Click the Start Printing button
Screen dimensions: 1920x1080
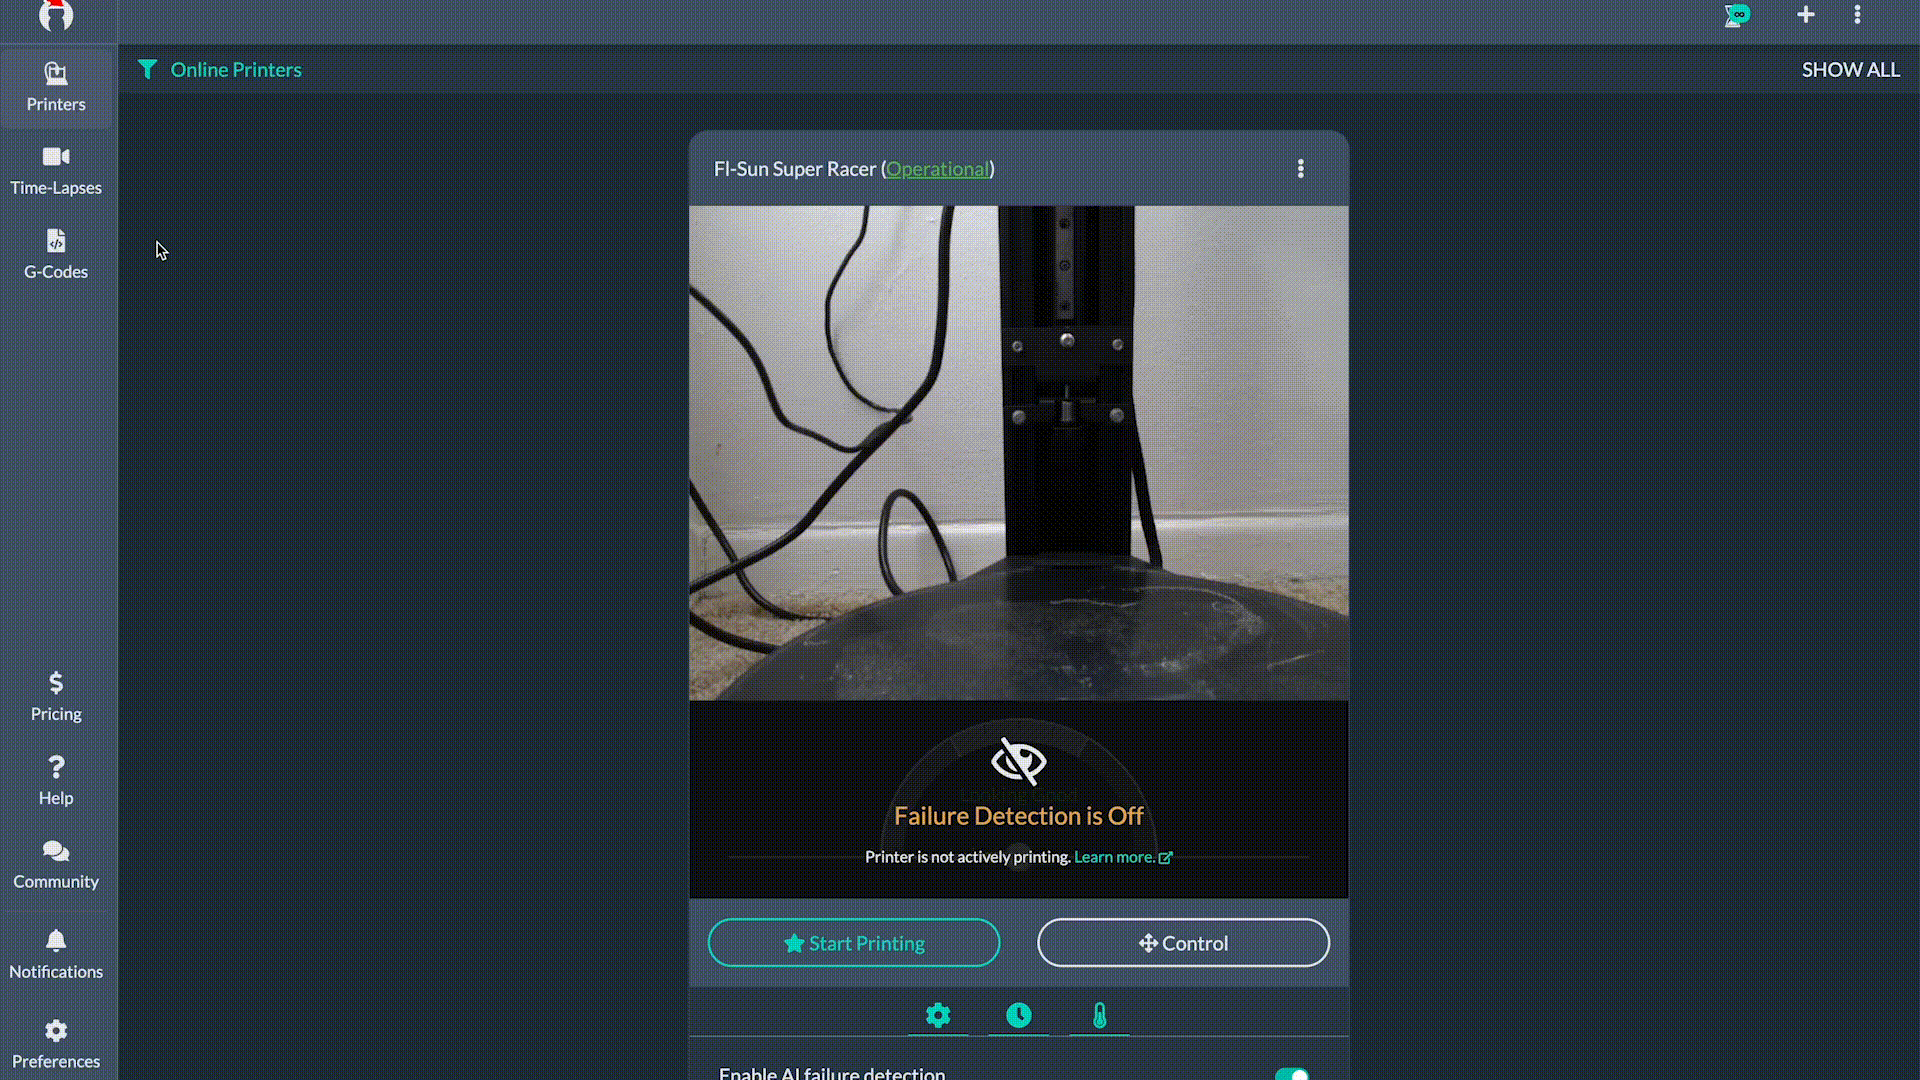tap(854, 943)
